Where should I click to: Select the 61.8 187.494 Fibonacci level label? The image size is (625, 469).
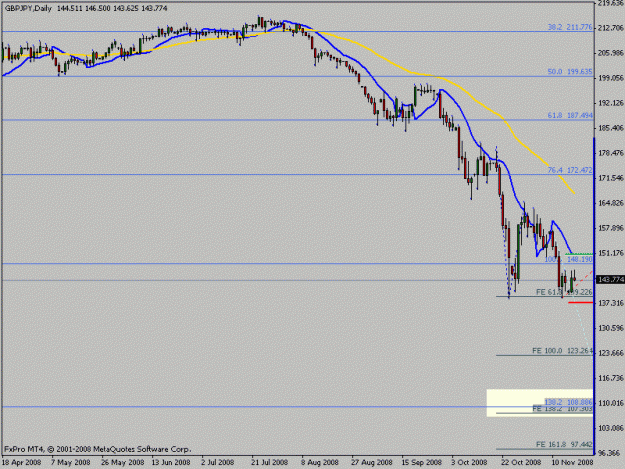pos(570,115)
